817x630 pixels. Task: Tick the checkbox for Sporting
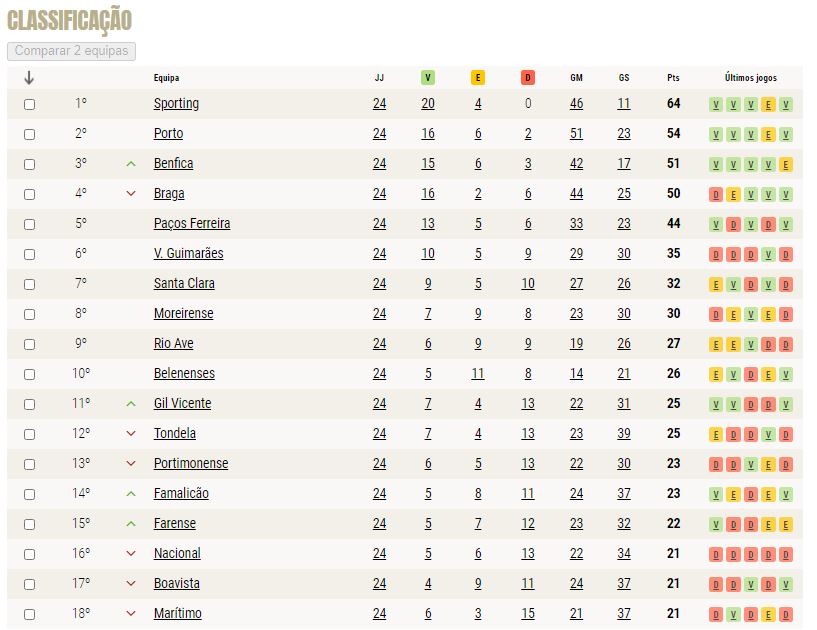coord(30,104)
